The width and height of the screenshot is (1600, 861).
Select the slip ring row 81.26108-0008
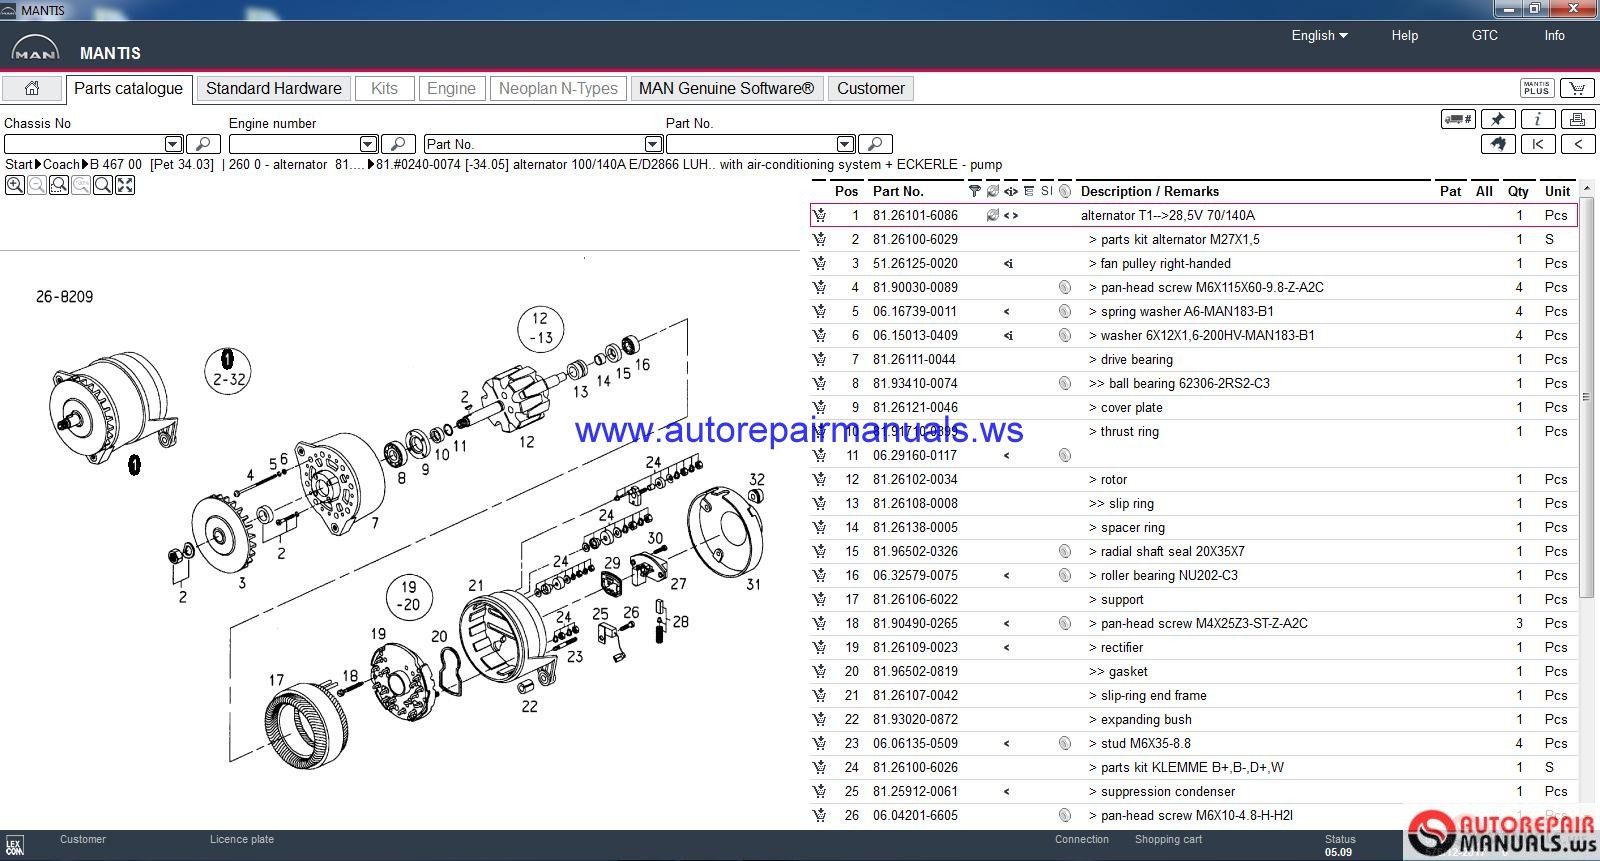(1194, 503)
